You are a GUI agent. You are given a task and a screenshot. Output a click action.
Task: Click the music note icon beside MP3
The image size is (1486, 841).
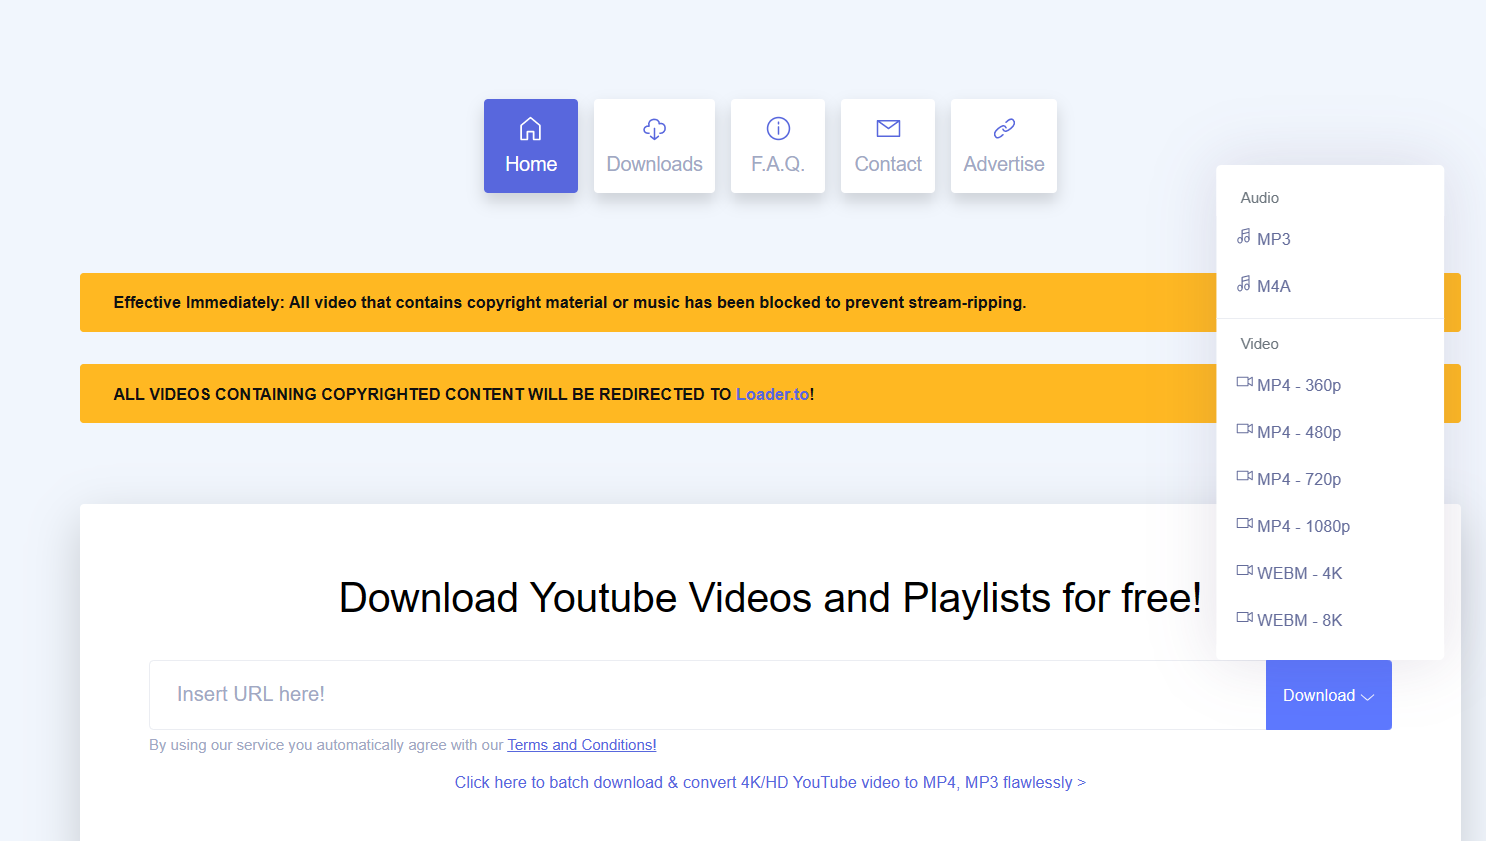(1244, 237)
